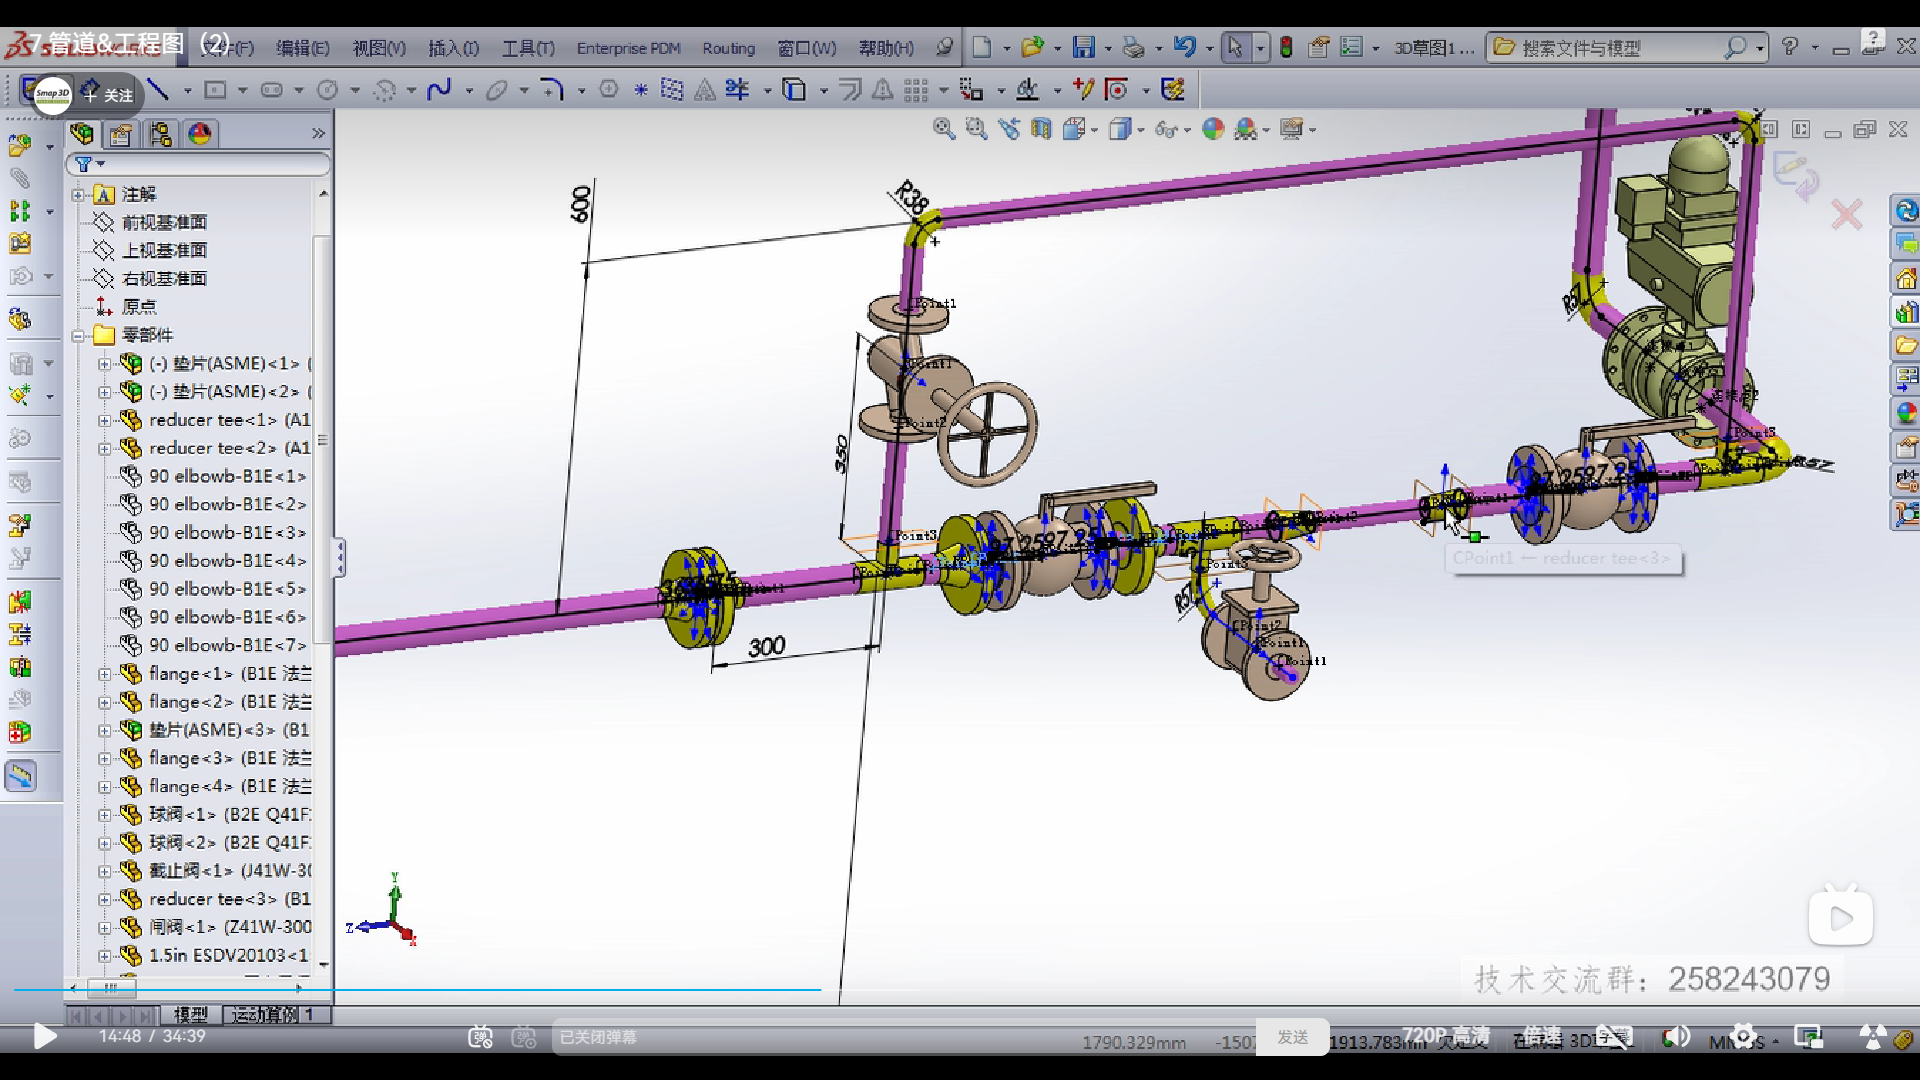Click the Undo toolbar icon
The width and height of the screenshot is (1920, 1080).
[x=1184, y=47]
